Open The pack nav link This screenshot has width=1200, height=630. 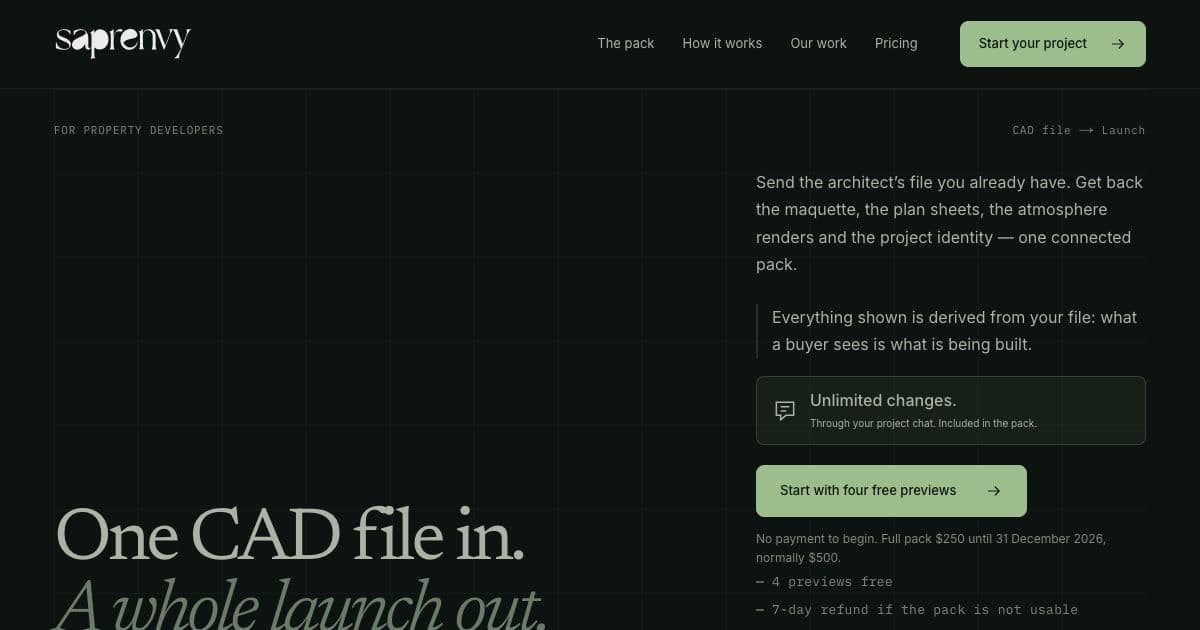pyautogui.click(x=626, y=43)
